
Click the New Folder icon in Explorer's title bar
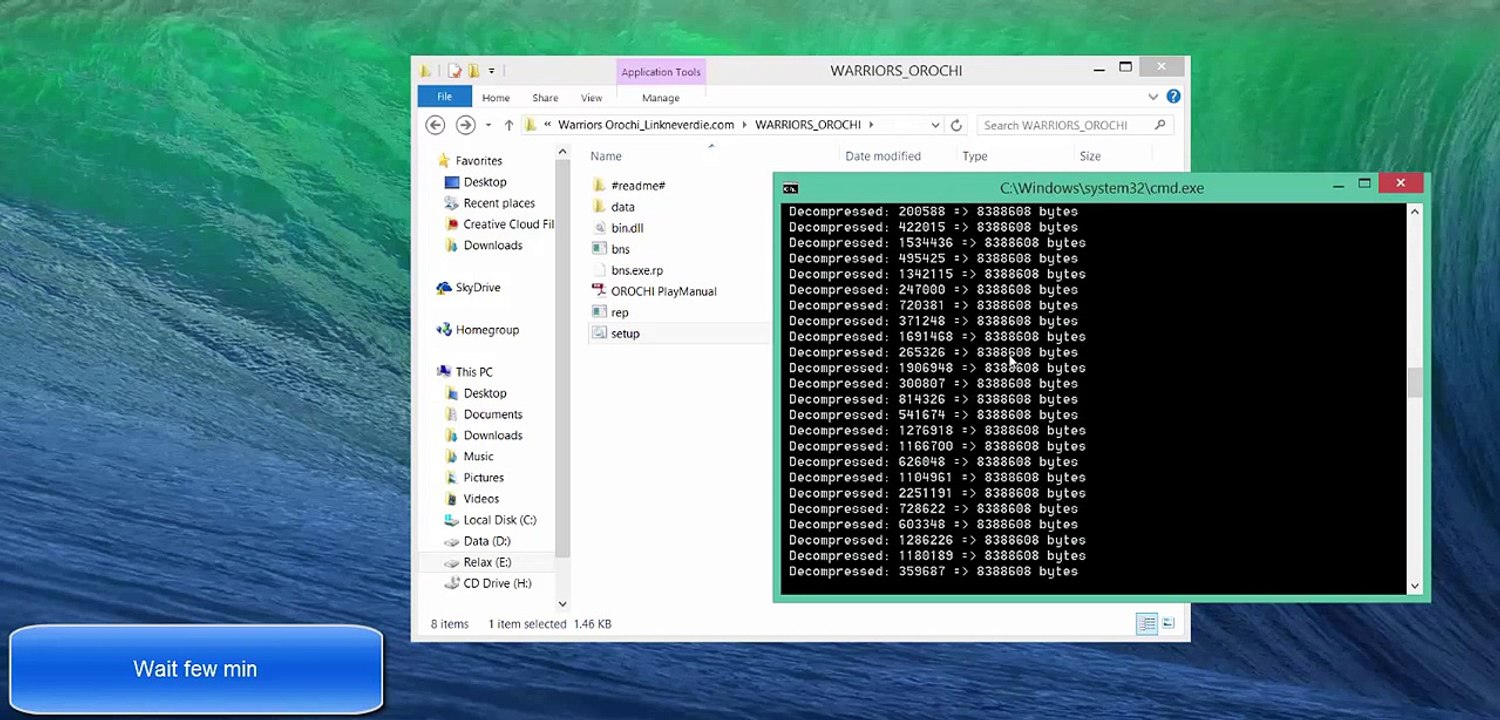click(474, 71)
